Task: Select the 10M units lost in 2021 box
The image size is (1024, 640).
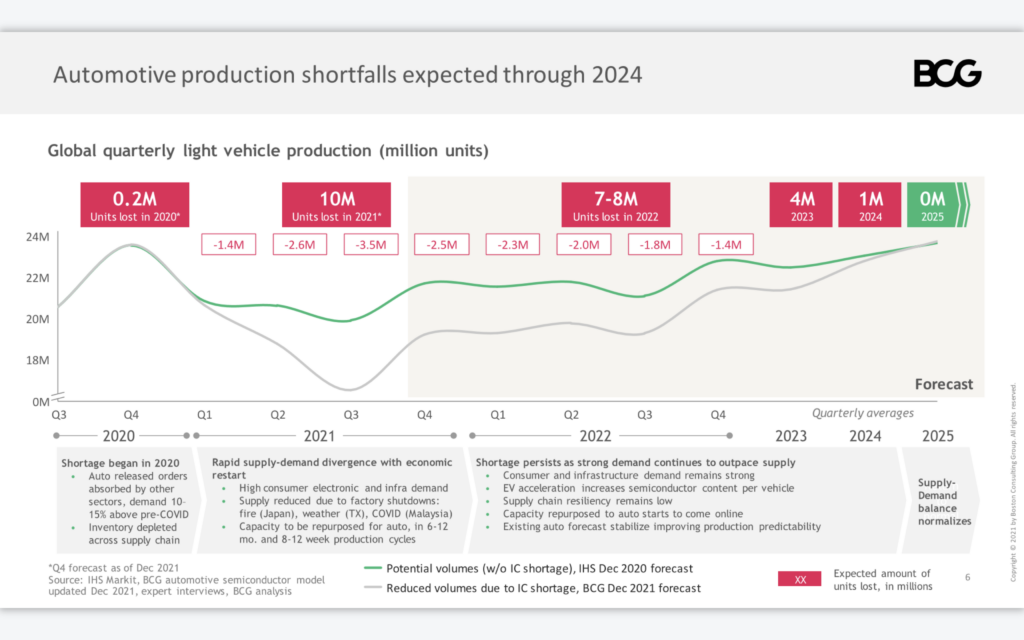Action: [336, 205]
